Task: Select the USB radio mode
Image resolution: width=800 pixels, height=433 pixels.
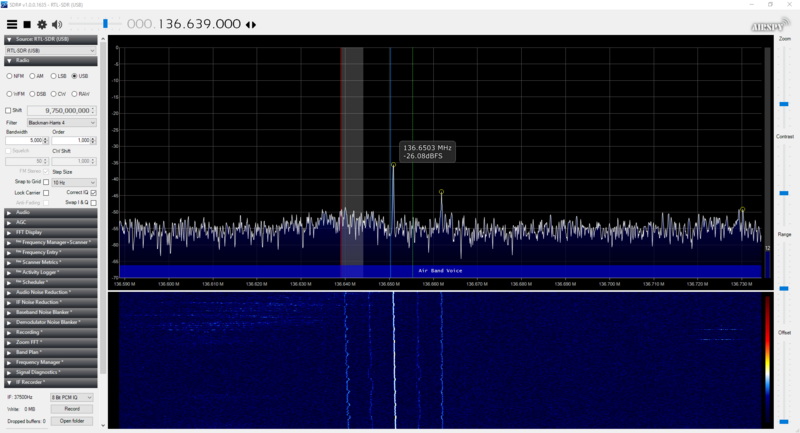Action: 74,76
